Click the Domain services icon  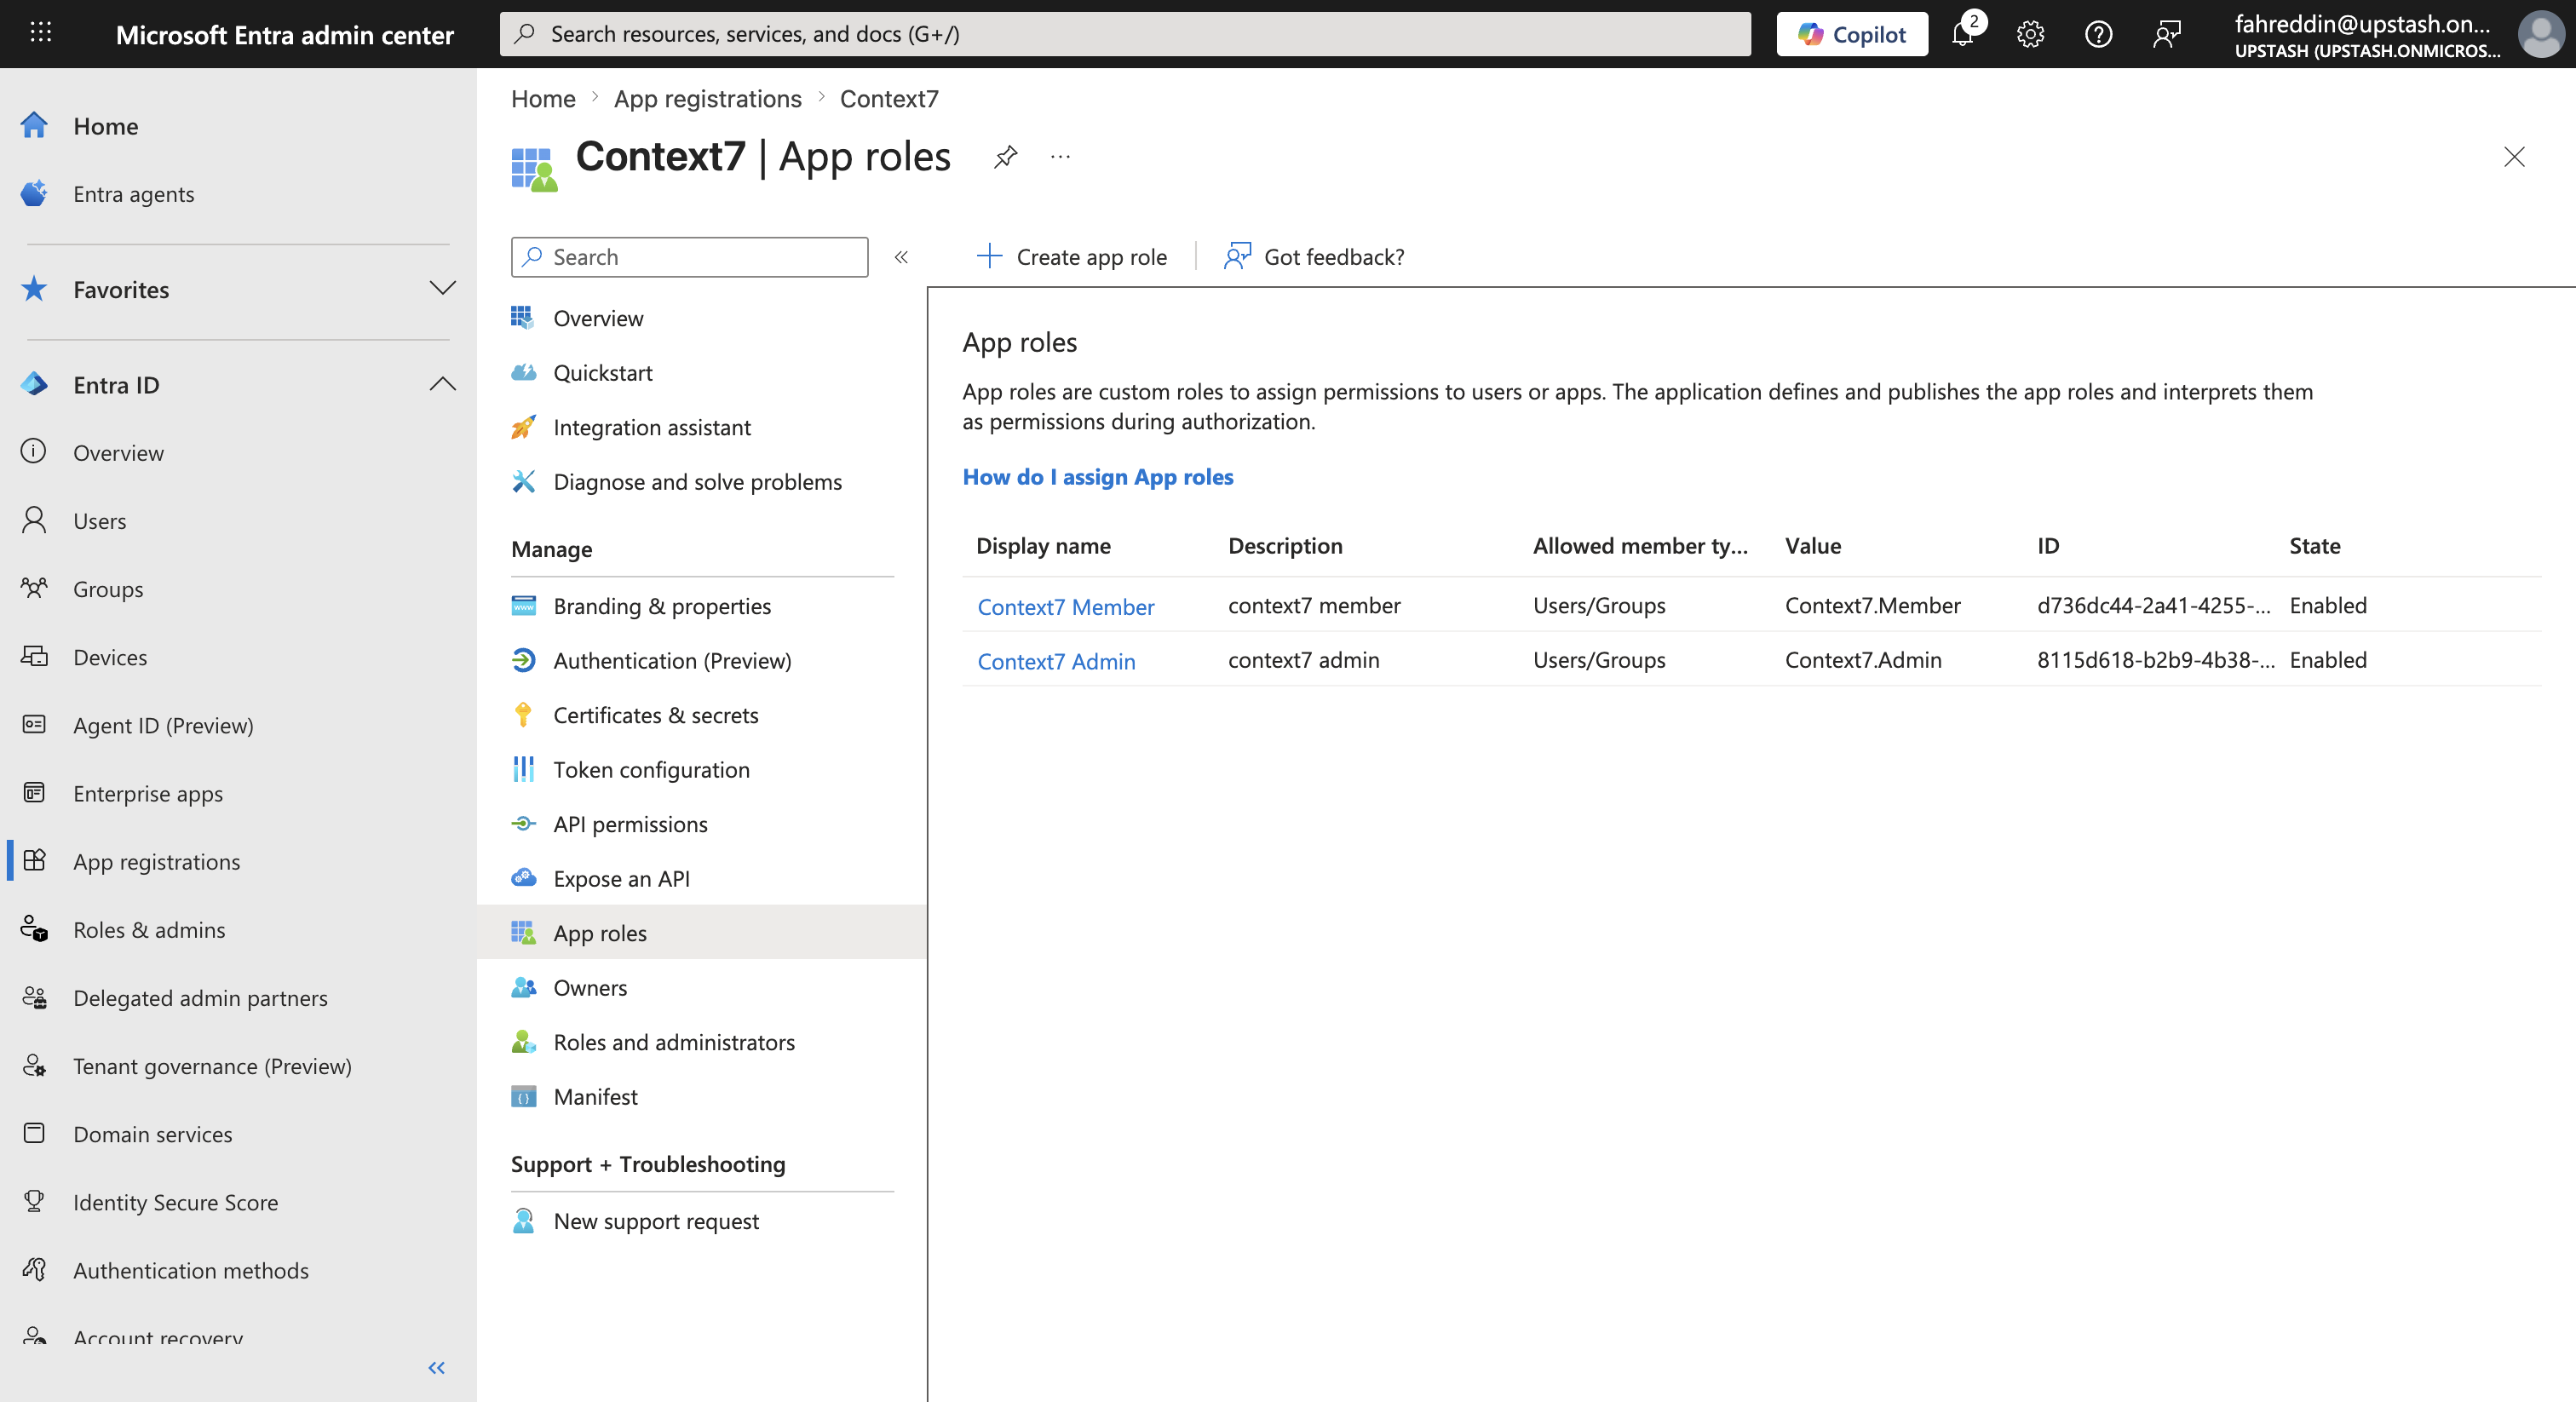pyautogui.click(x=34, y=1133)
